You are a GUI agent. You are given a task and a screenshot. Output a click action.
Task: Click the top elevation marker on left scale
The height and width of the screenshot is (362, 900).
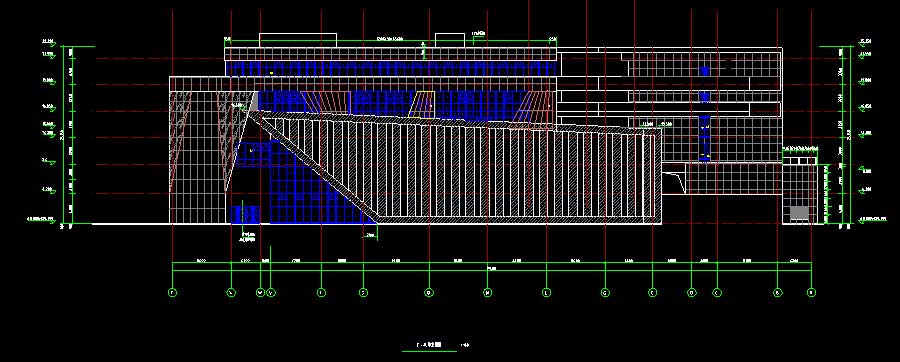(x=48, y=42)
